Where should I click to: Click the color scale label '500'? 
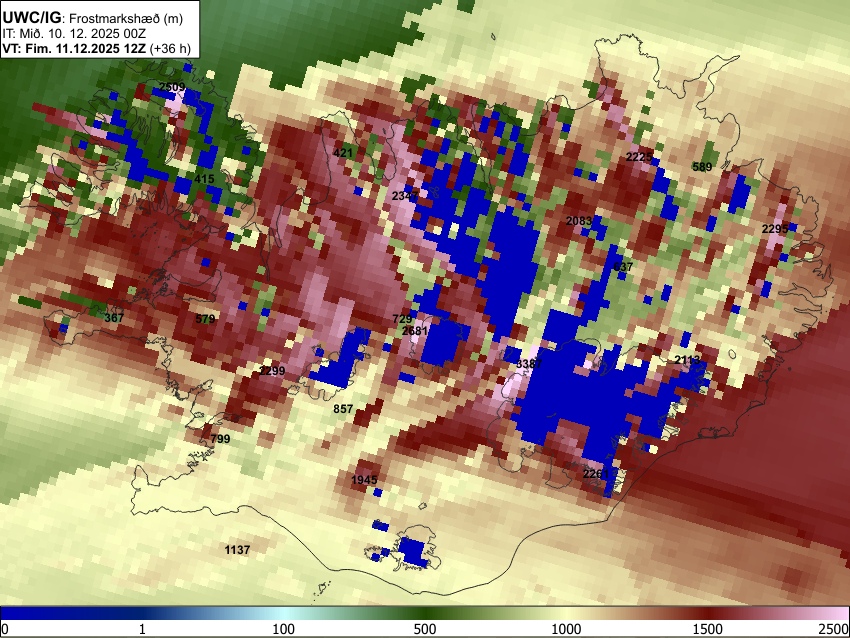(425, 629)
